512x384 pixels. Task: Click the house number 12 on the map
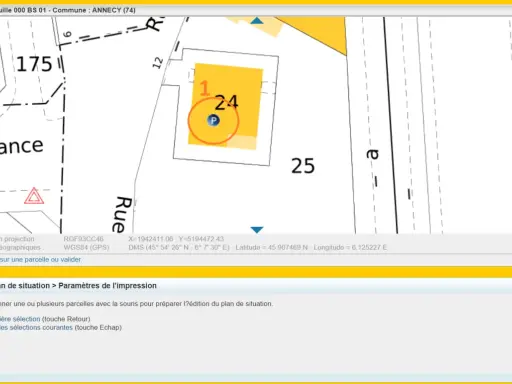pyautogui.click(x=158, y=63)
